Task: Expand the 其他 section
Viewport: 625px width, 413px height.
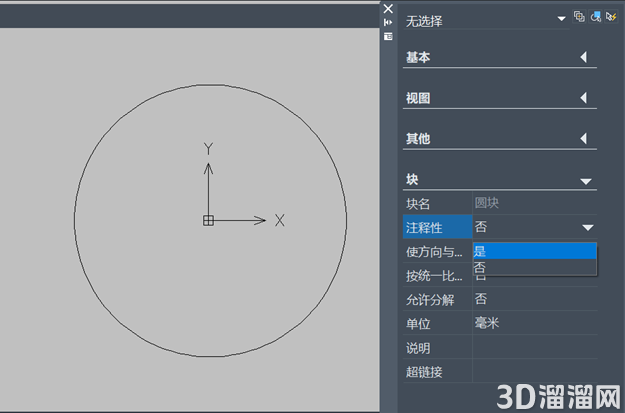Action: [584, 139]
